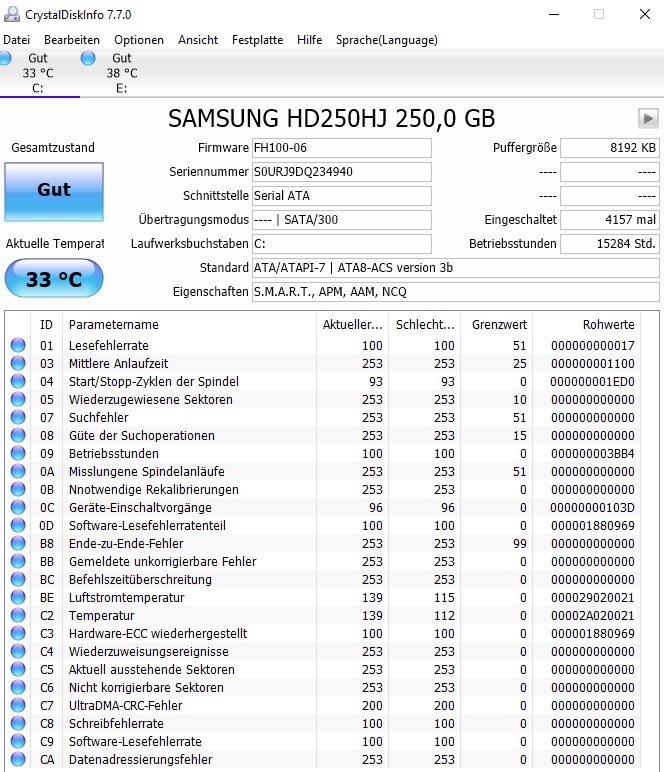The image size is (664, 772).
Task: Click the Firmware field FH100-06
Action: pyautogui.click(x=342, y=148)
